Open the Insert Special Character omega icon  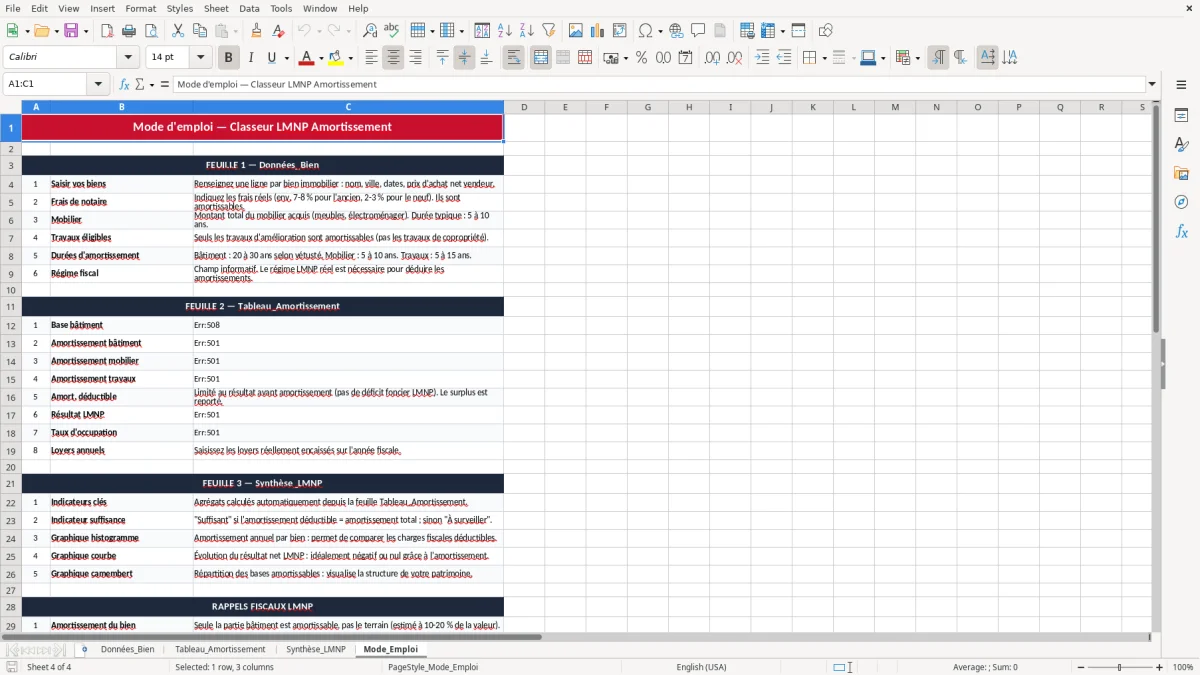645,31
